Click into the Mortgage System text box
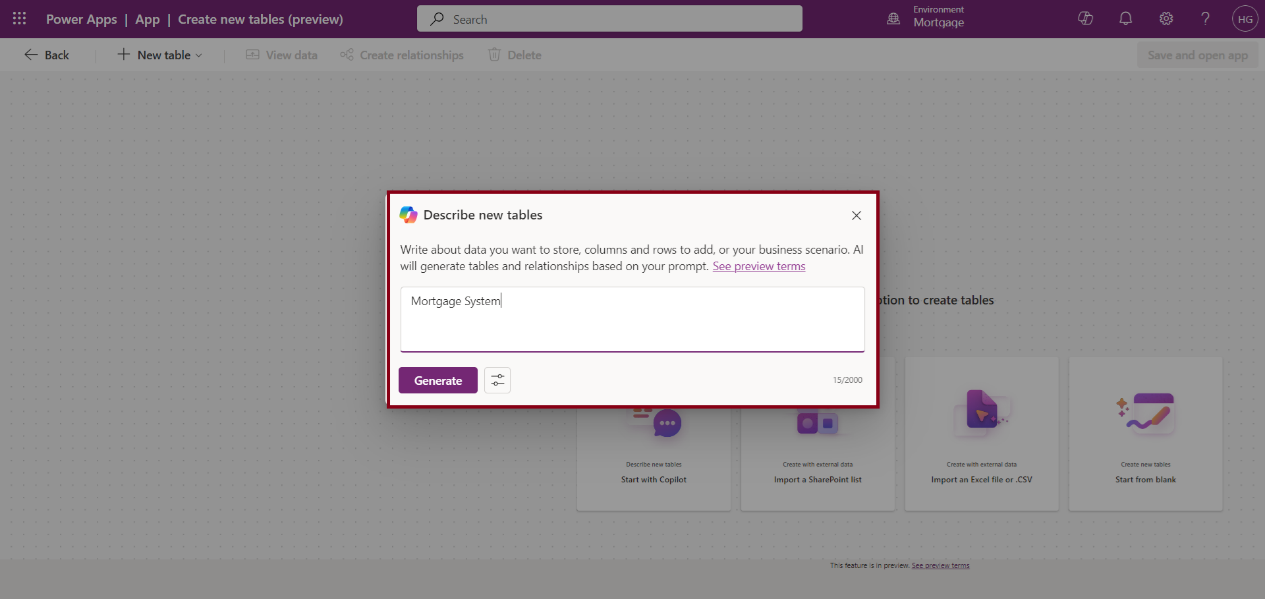 632,319
